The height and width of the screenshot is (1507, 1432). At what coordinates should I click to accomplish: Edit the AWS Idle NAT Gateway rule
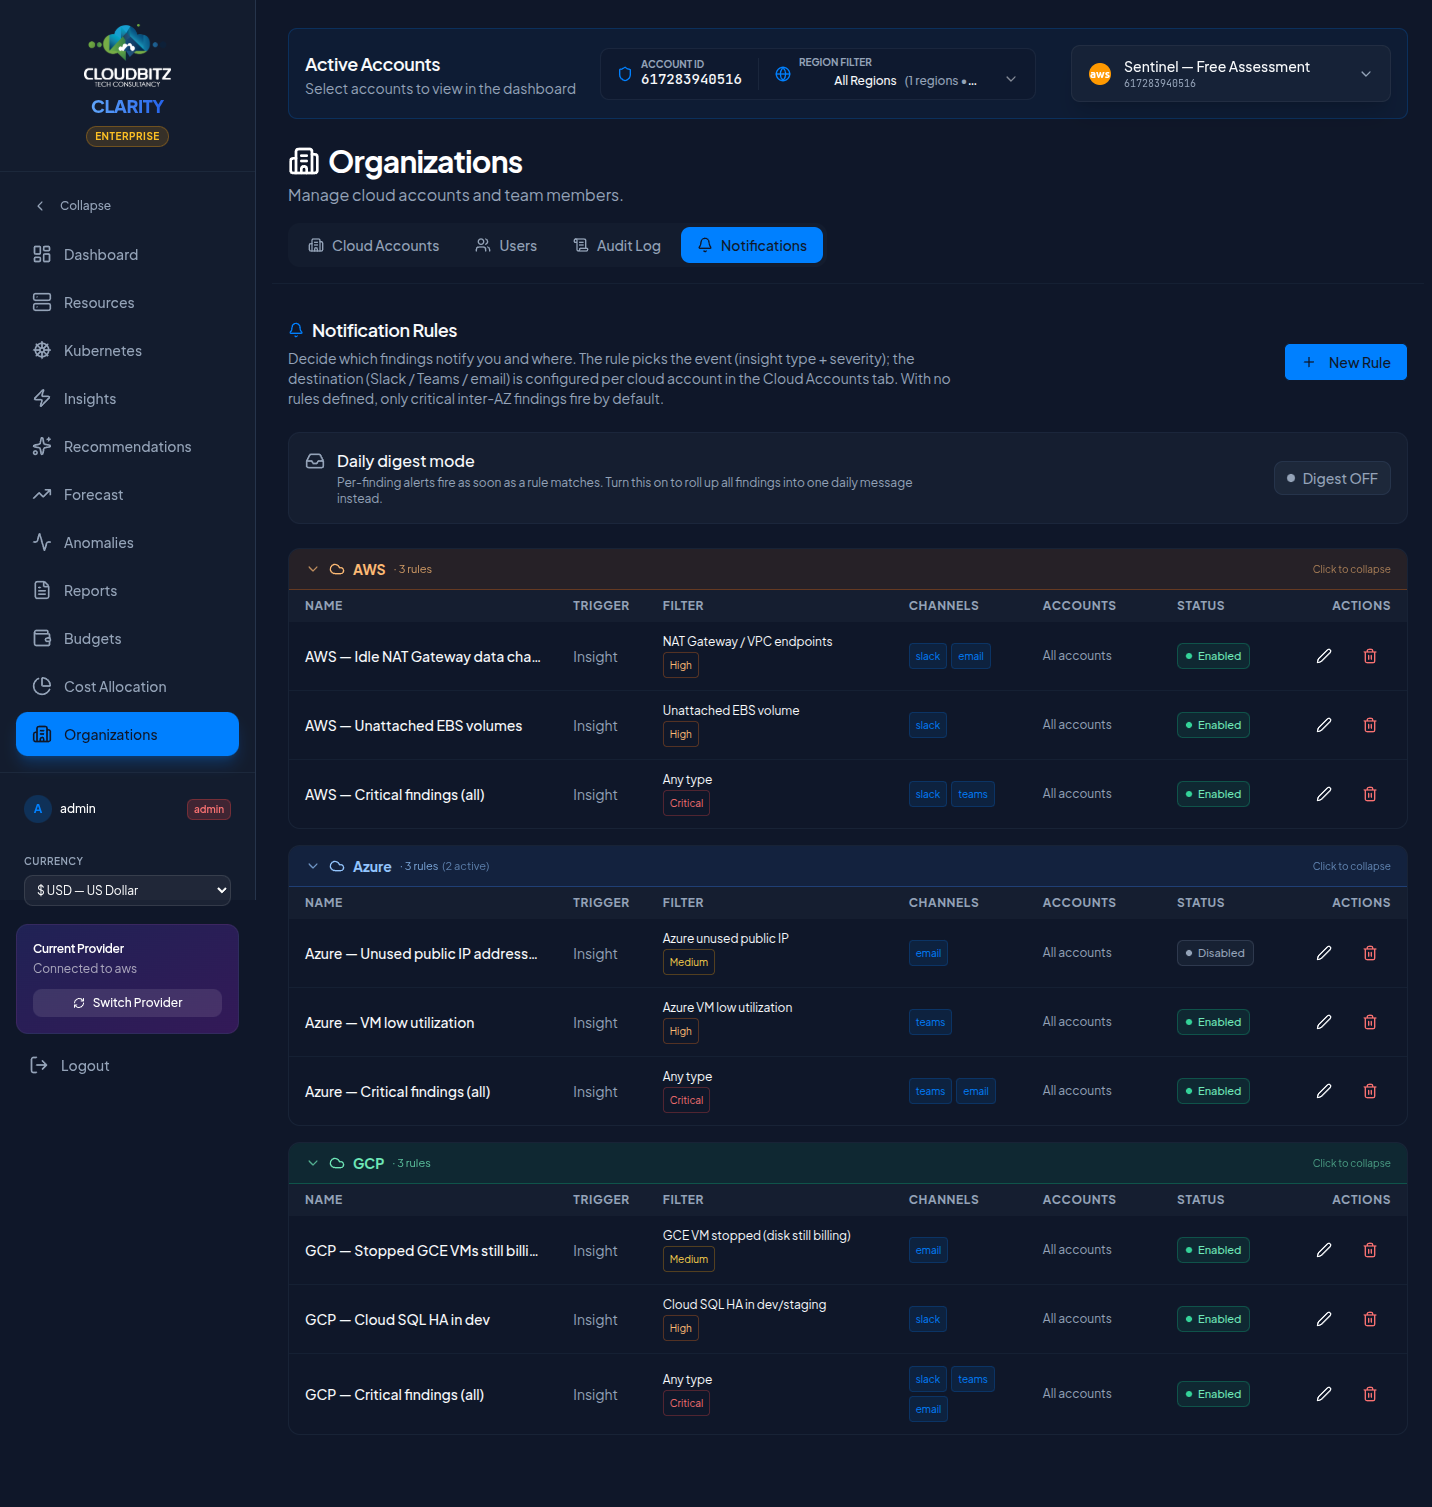pos(1324,656)
